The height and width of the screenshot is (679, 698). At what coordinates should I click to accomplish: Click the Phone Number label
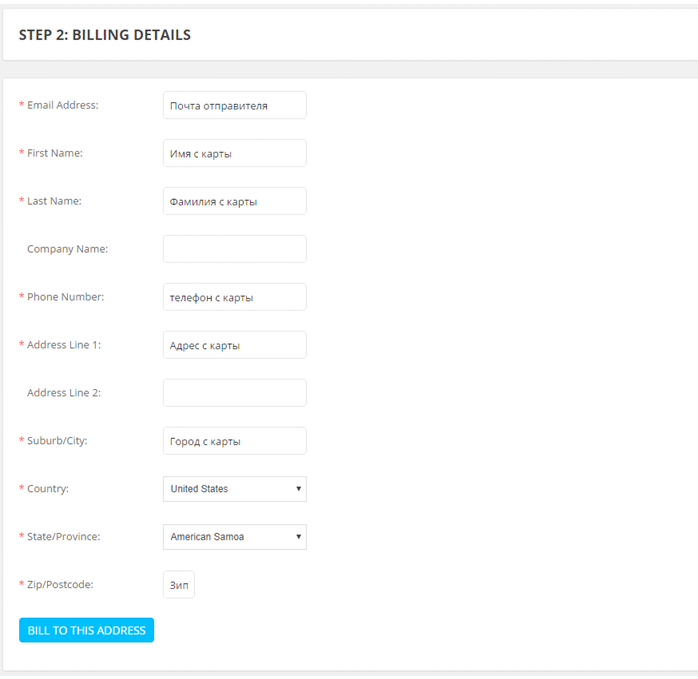65,297
